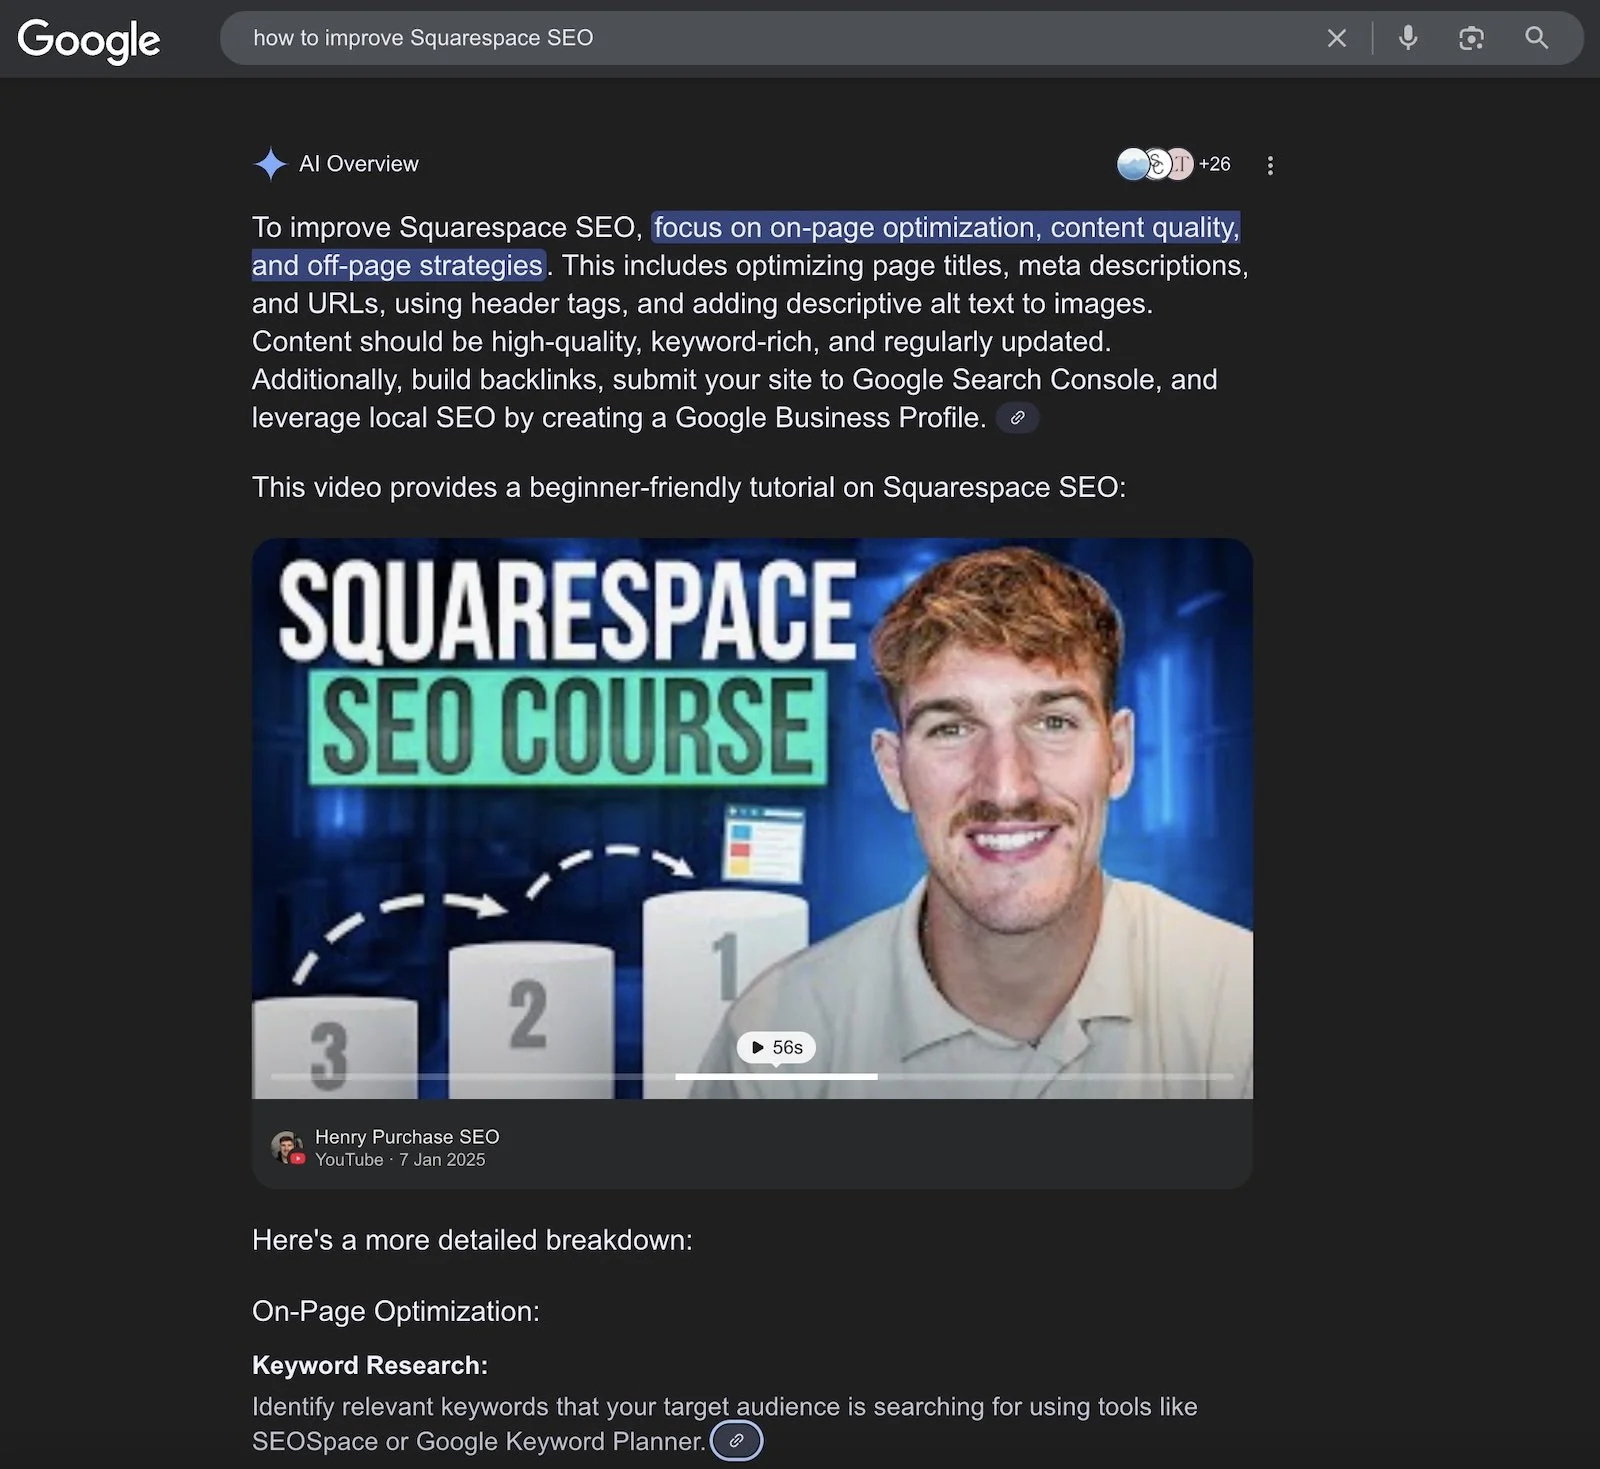
Task: Click the 'Keyword Research:' bold heading
Action: 370,1365
